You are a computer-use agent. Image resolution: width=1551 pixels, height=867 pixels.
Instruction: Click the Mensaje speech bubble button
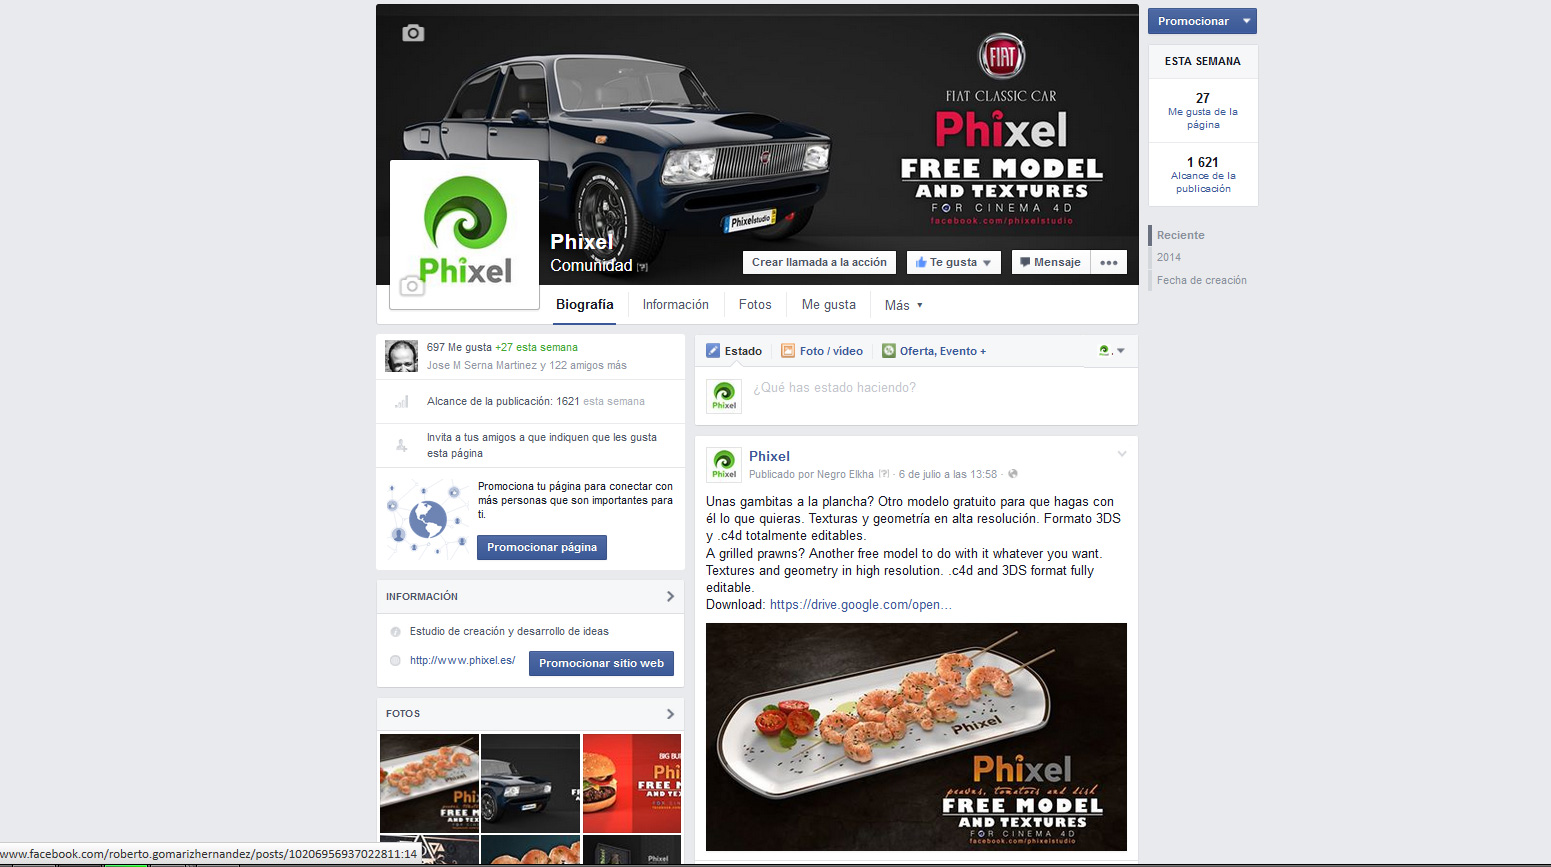[1050, 262]
